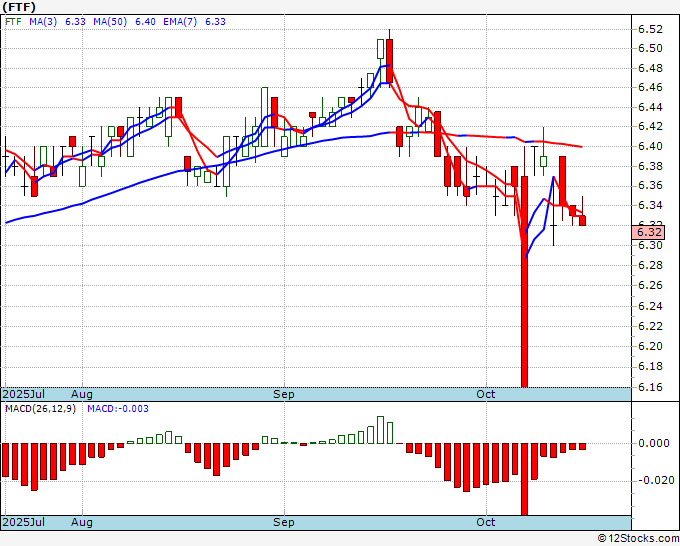Click Sep on the price chart timeline
Screen dimensions: 680x546
[284, 394]
